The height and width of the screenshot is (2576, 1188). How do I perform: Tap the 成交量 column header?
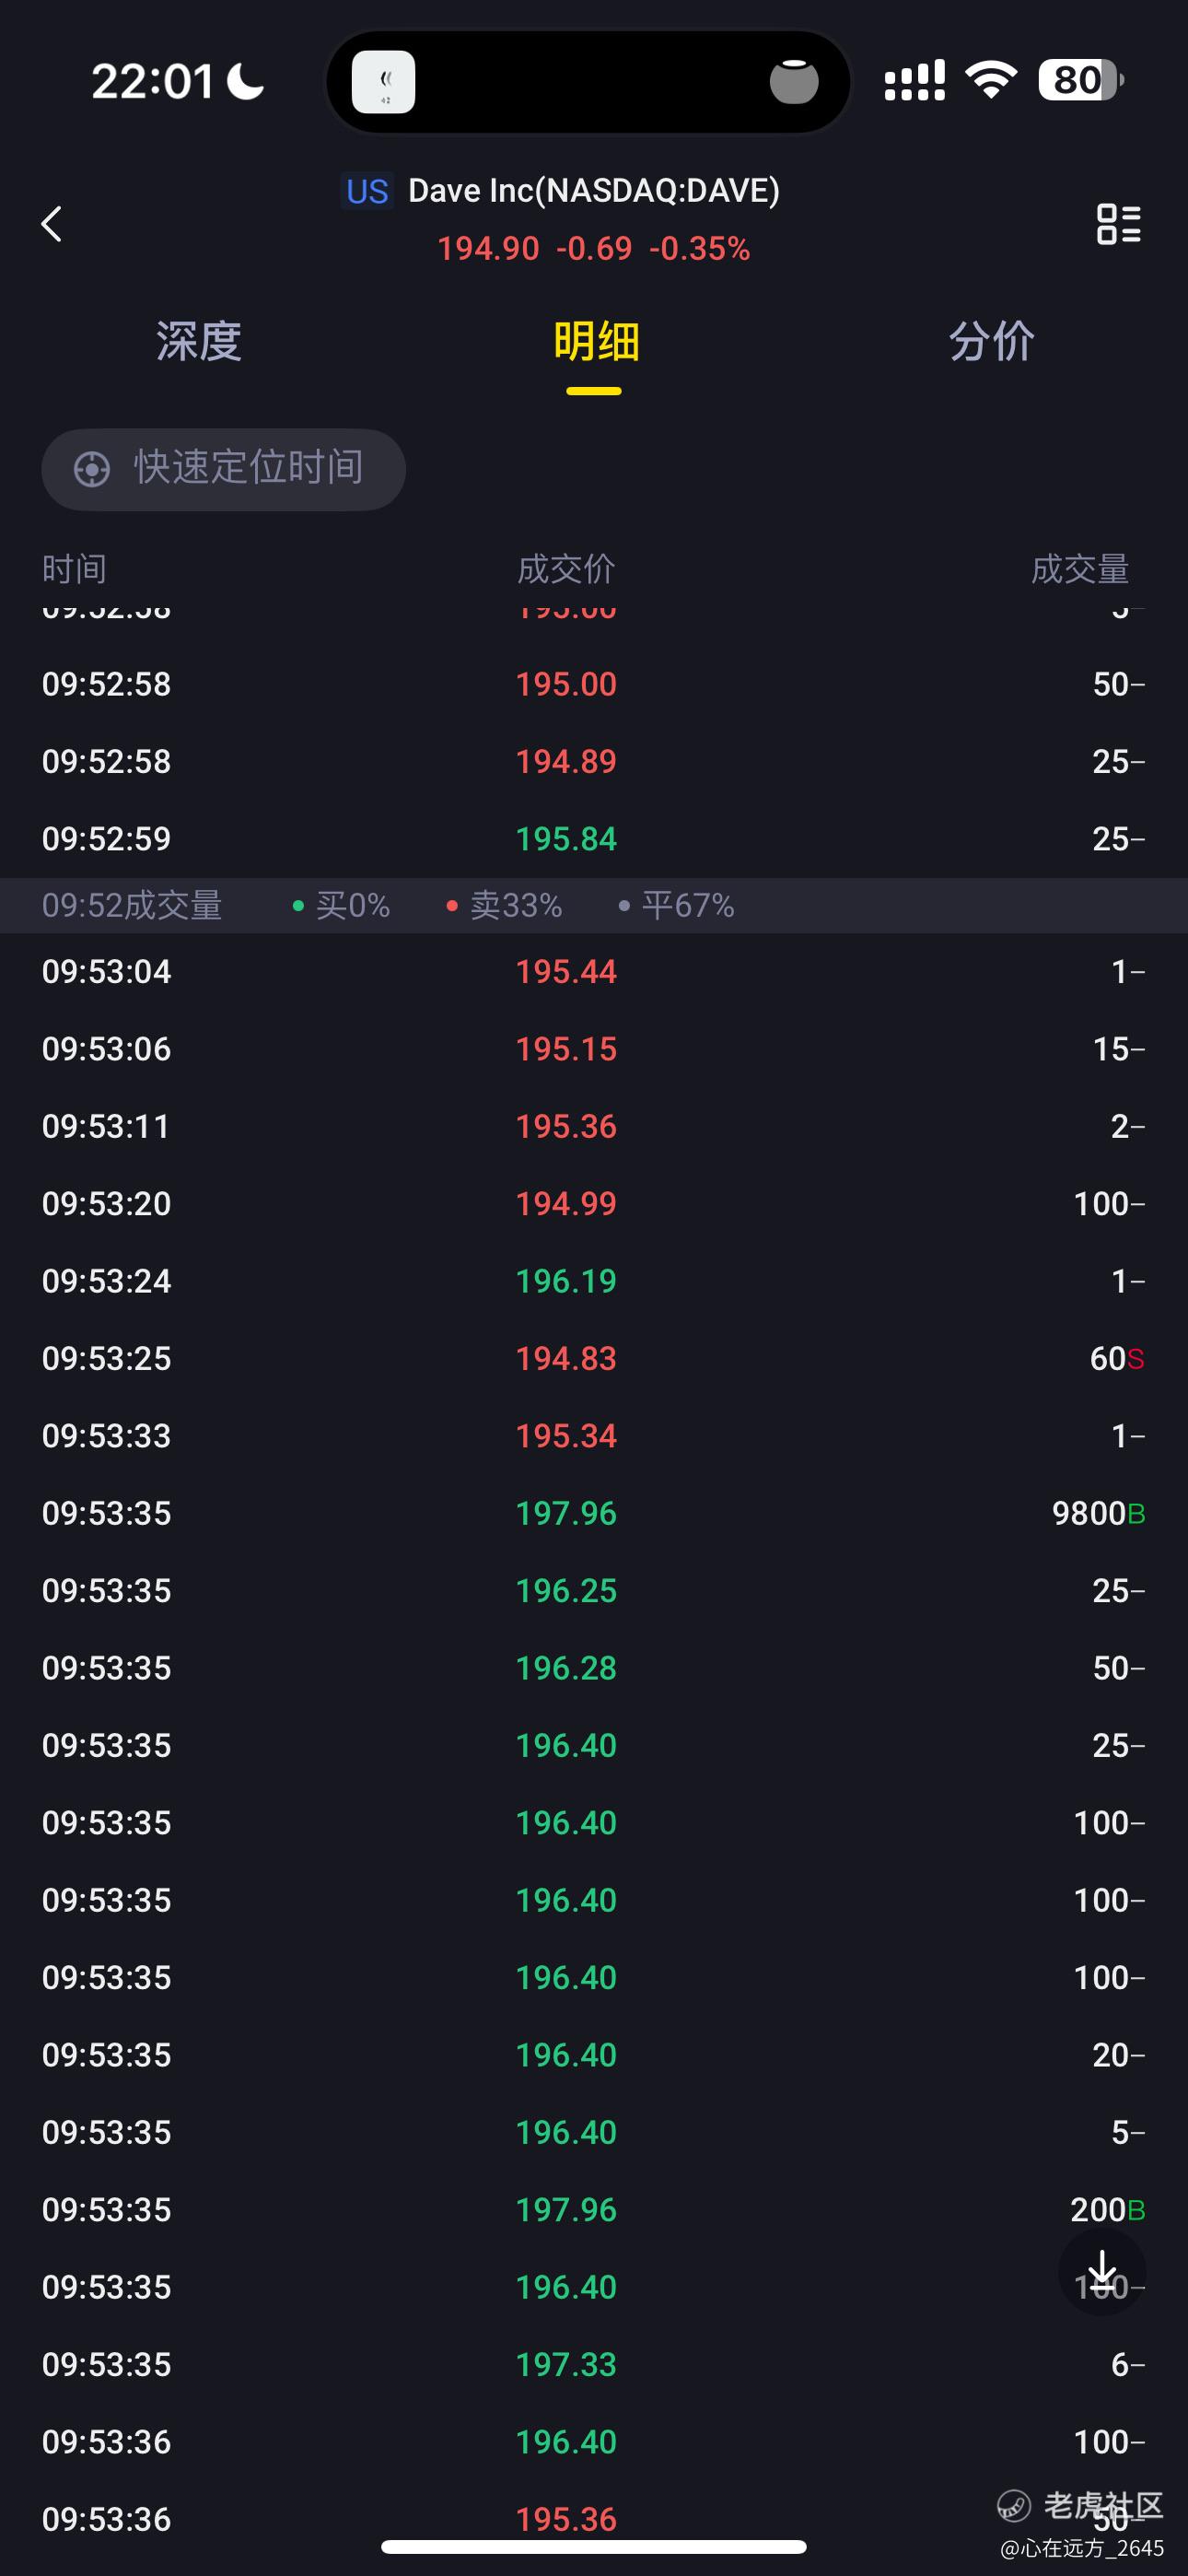[1080, 569]
